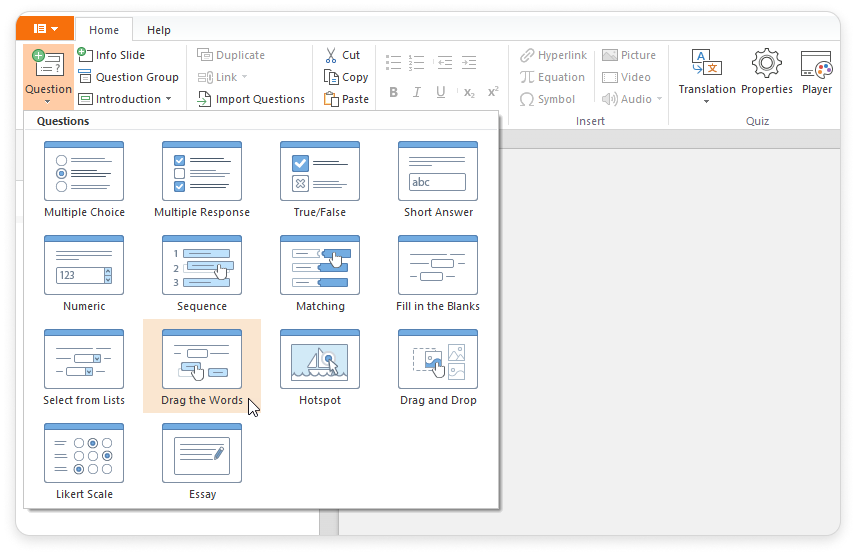Viewport: 856px width, 555px height.
Task: Toggle underline formatting
Action: point(441,92)
